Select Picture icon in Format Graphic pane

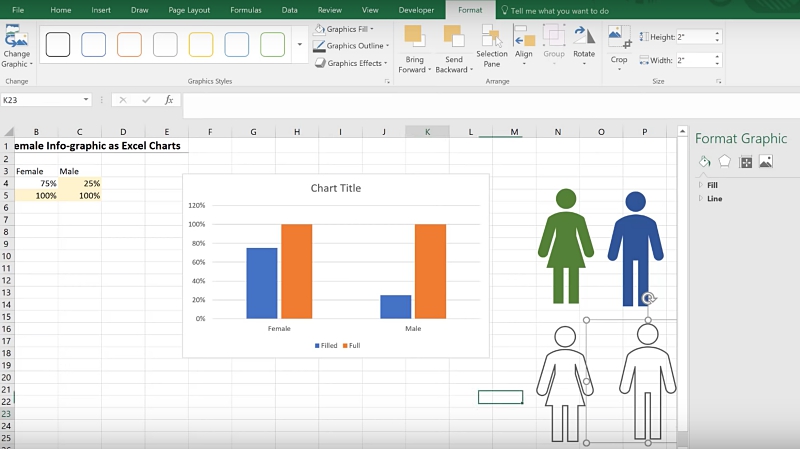766,162
